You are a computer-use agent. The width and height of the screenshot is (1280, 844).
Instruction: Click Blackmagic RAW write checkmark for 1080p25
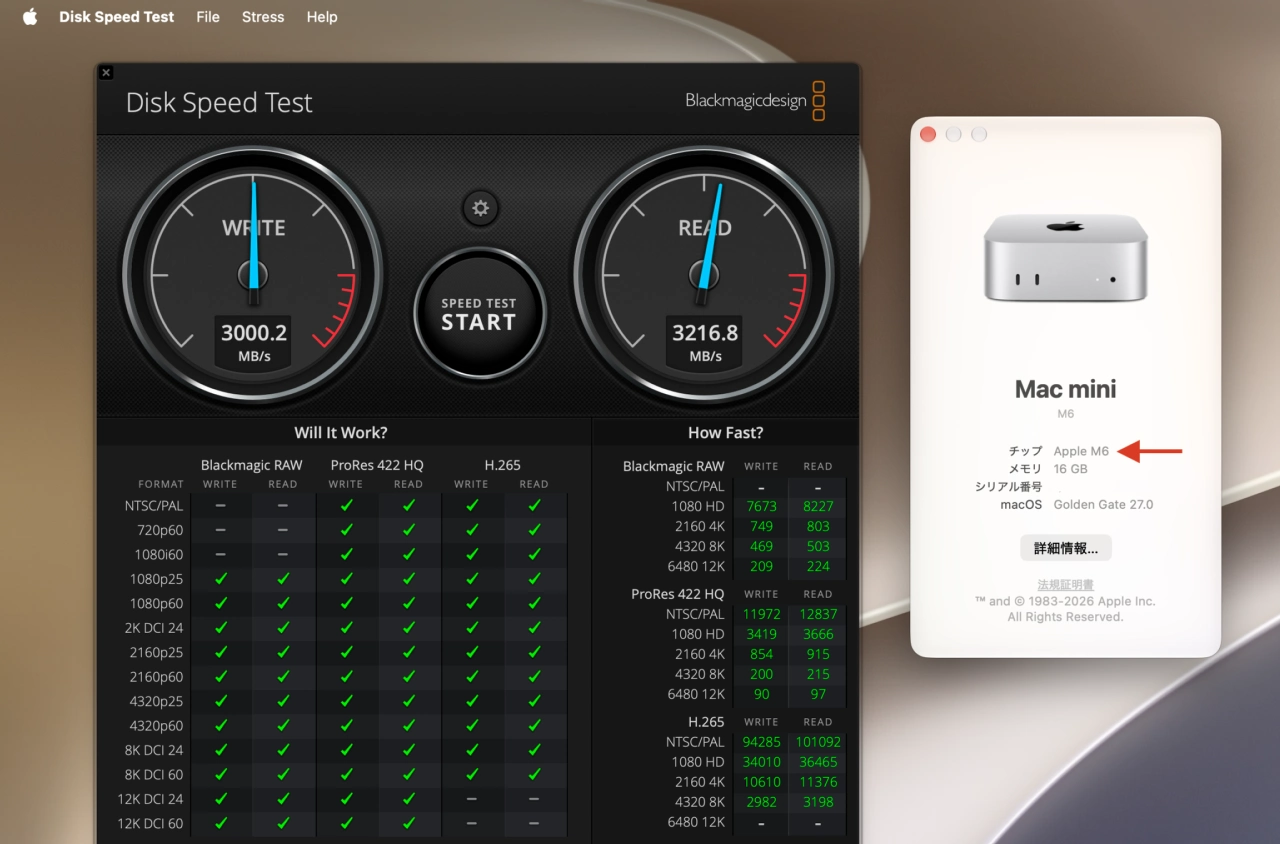(221, 579)
